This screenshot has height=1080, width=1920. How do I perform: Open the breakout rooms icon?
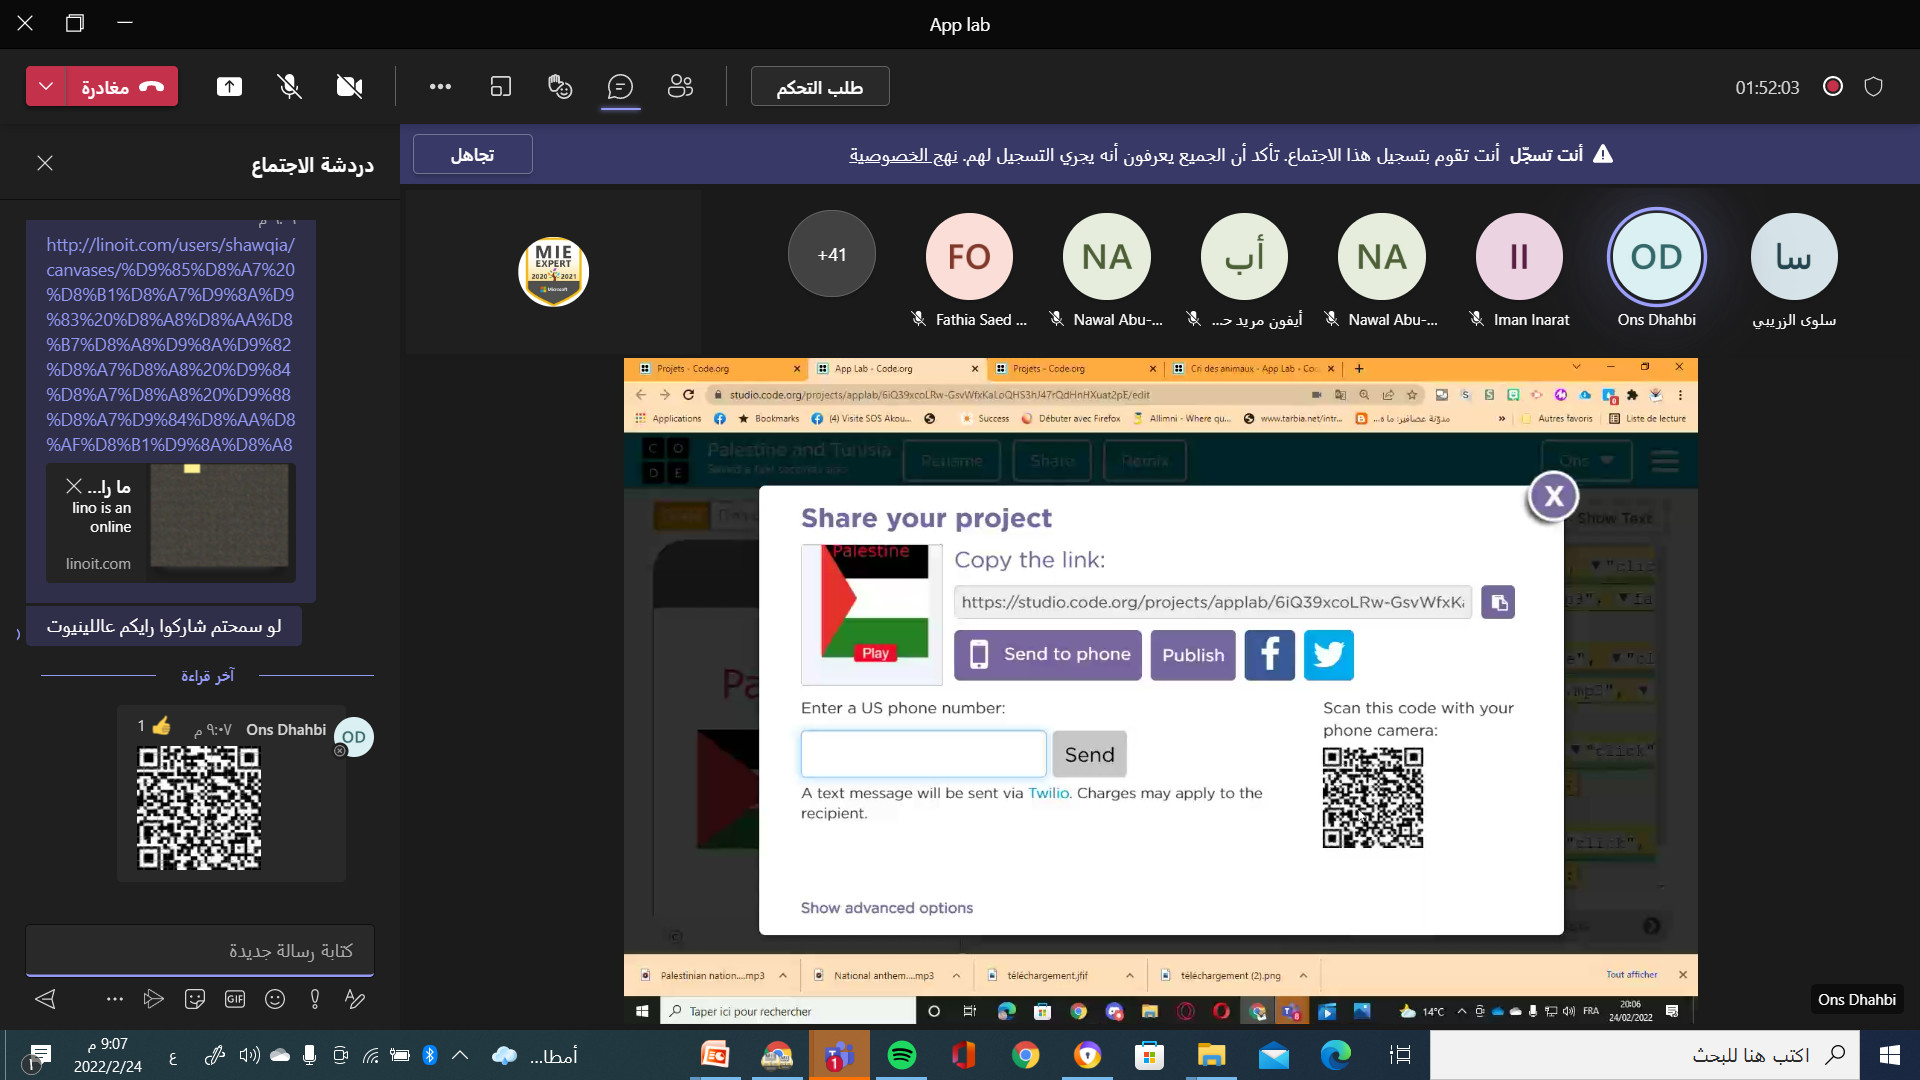500,86
